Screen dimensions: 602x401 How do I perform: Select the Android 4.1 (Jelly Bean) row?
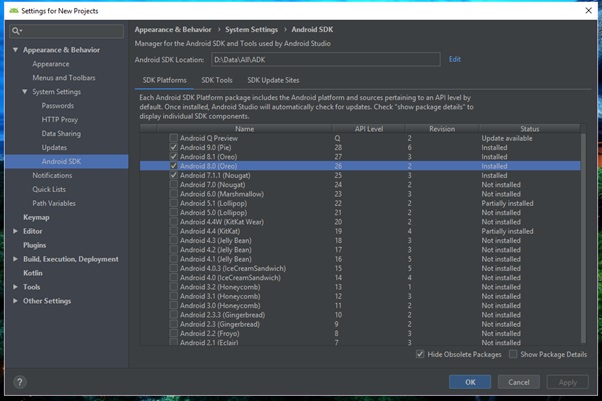tap(360, 259)
